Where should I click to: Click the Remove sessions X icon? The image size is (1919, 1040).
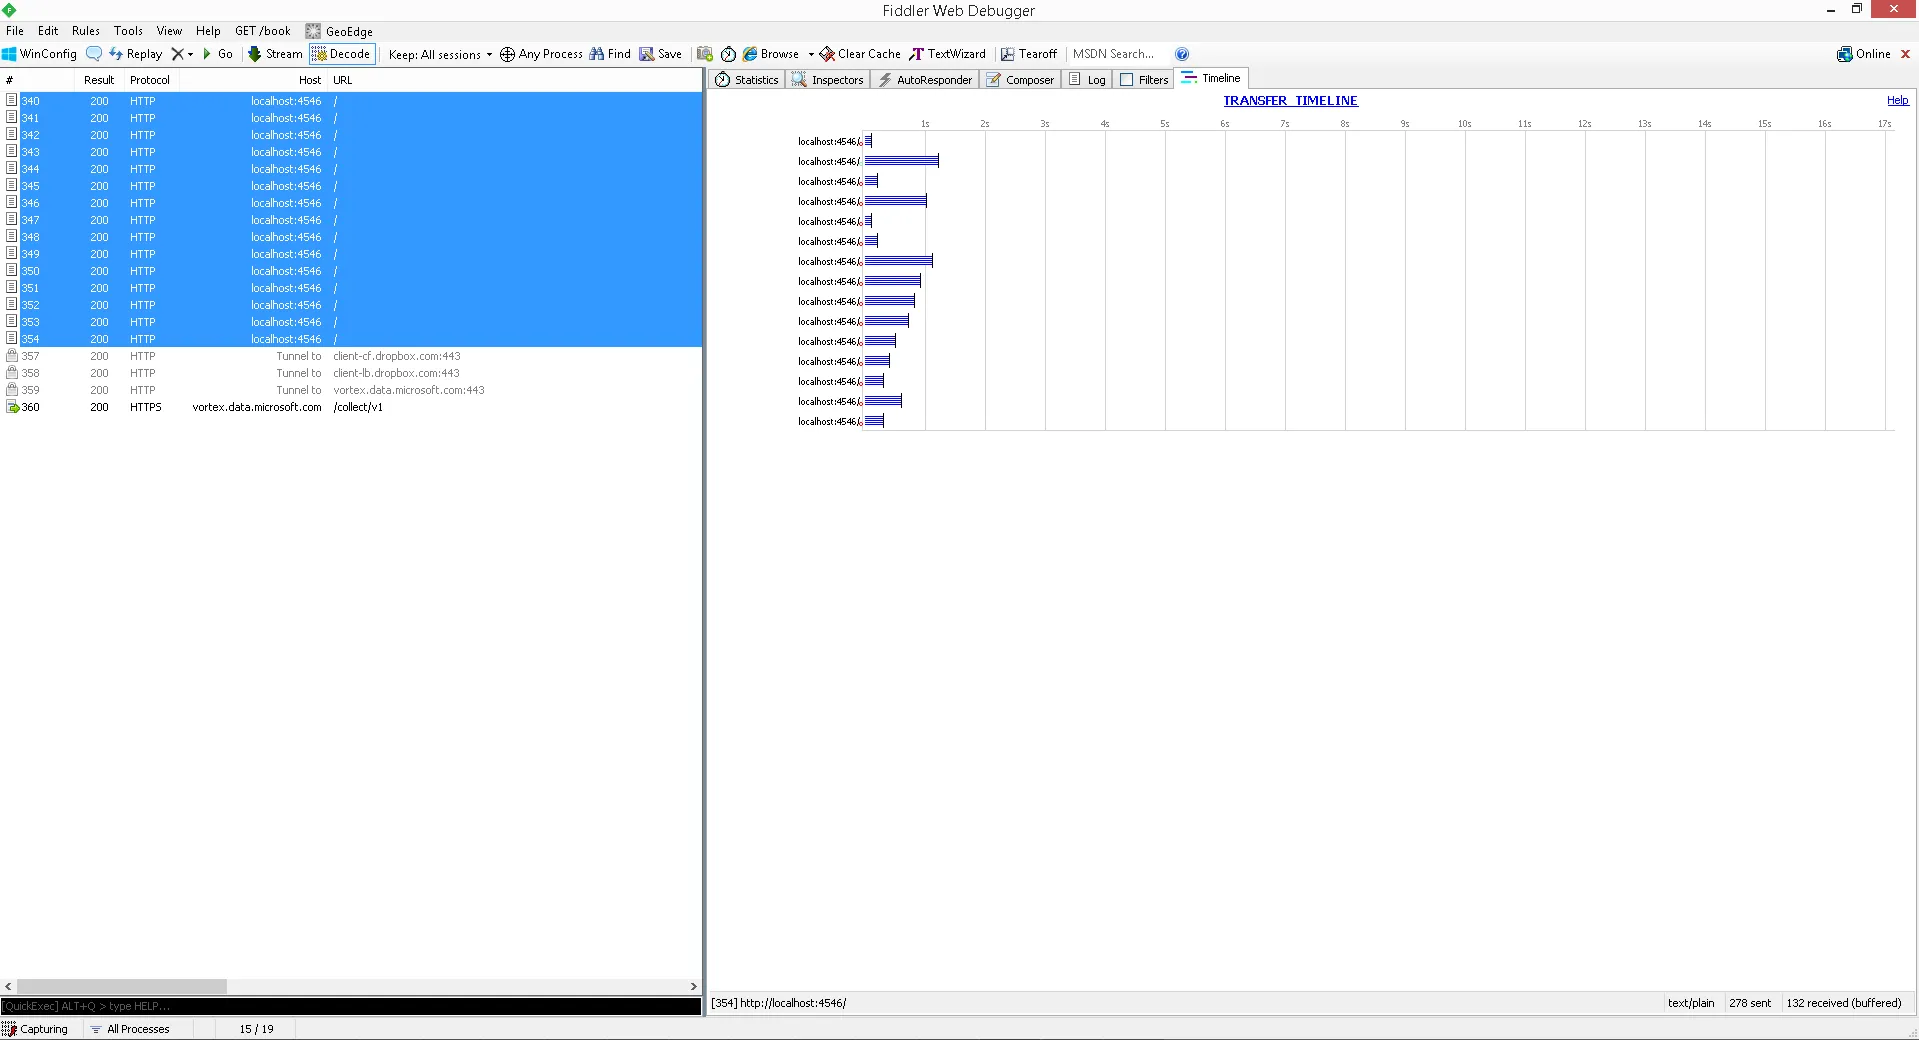click(177, 54)
